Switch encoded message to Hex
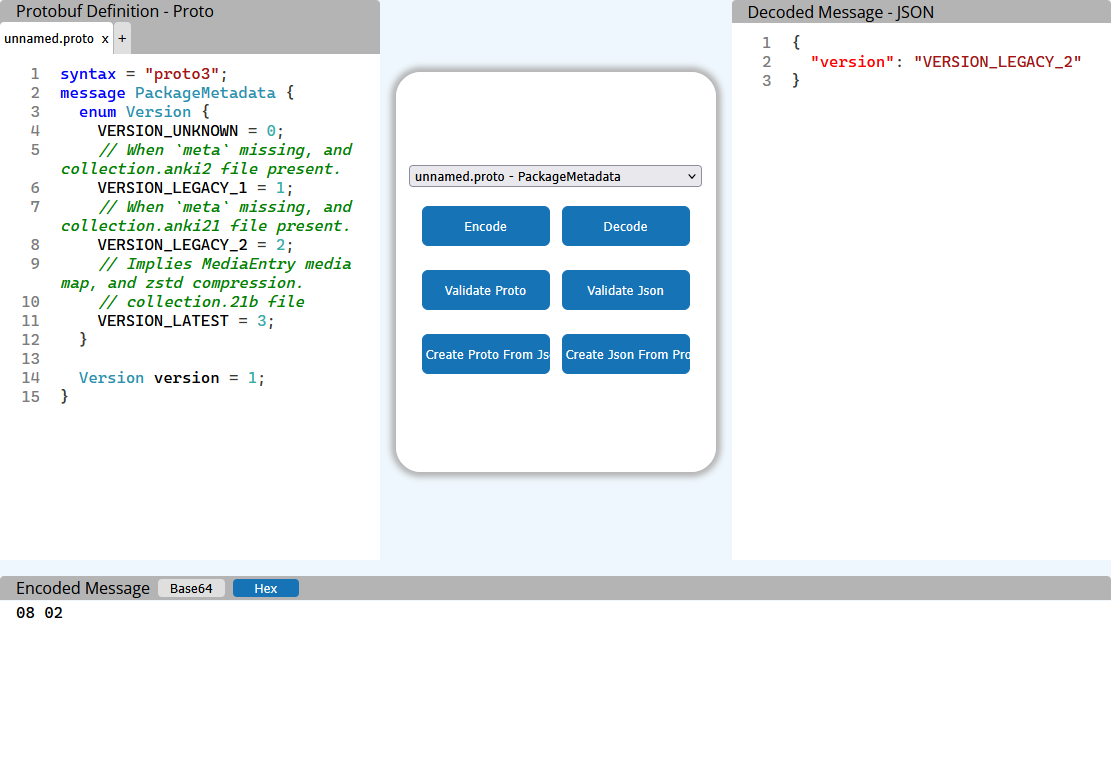This screenshot has height=761, width=1111. pyautogui.click(x=266, y=588)
